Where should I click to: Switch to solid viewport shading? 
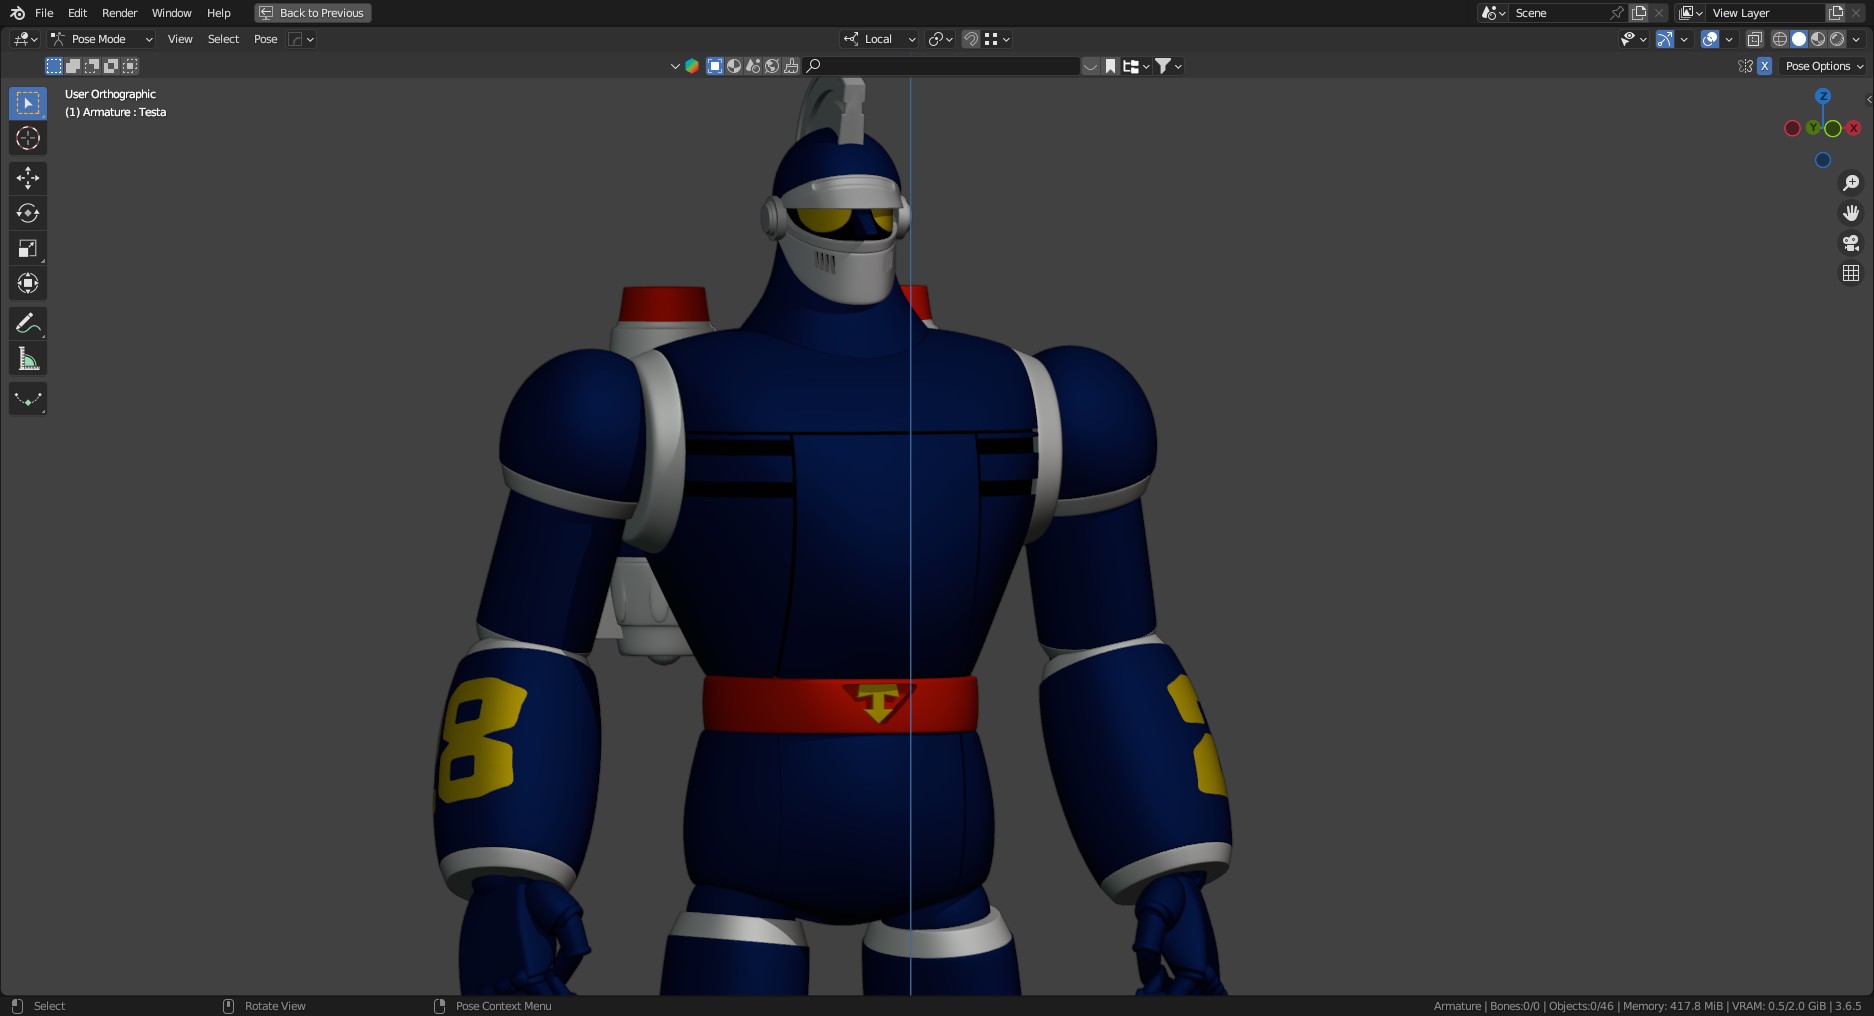click(x=1799, y=39)
